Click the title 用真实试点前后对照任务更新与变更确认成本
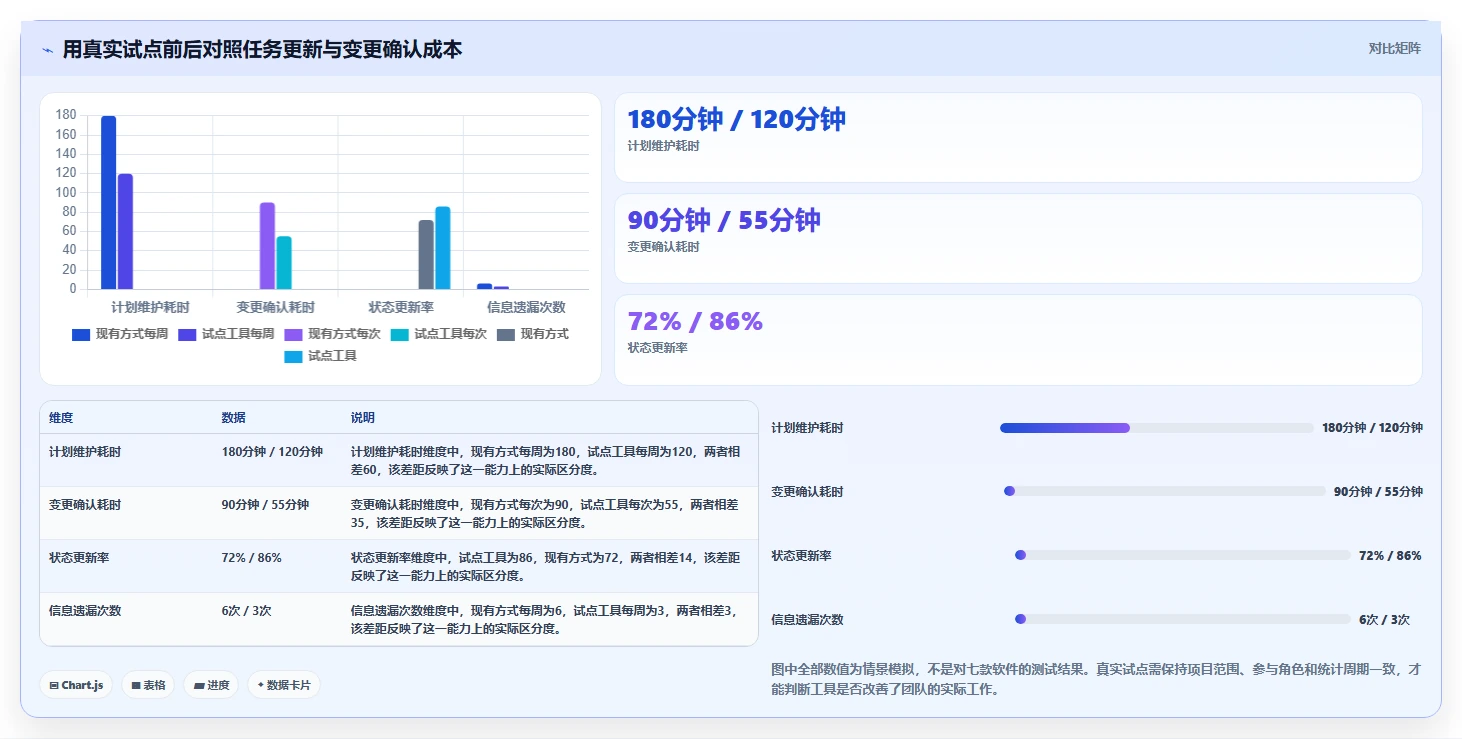 (262, 50)
